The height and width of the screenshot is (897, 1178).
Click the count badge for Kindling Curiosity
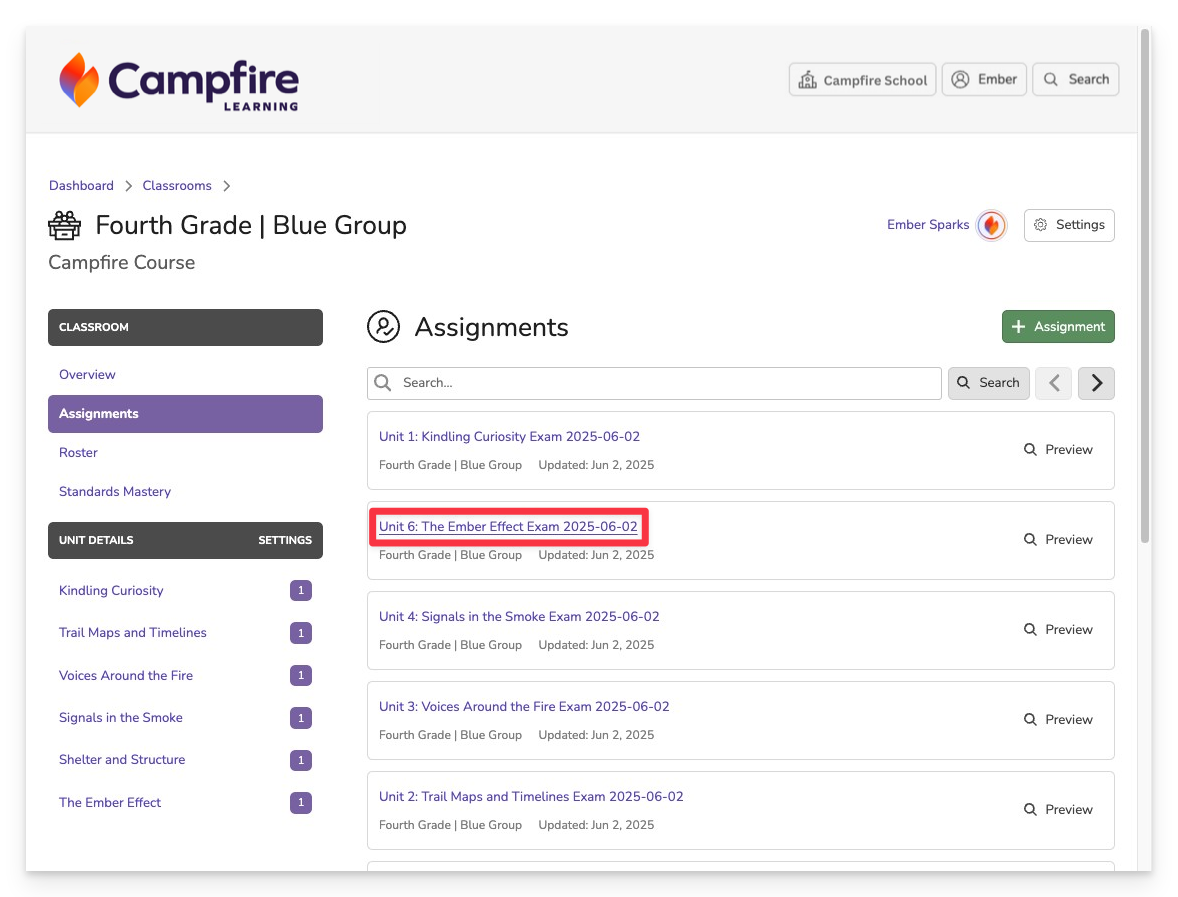[301, 590]
